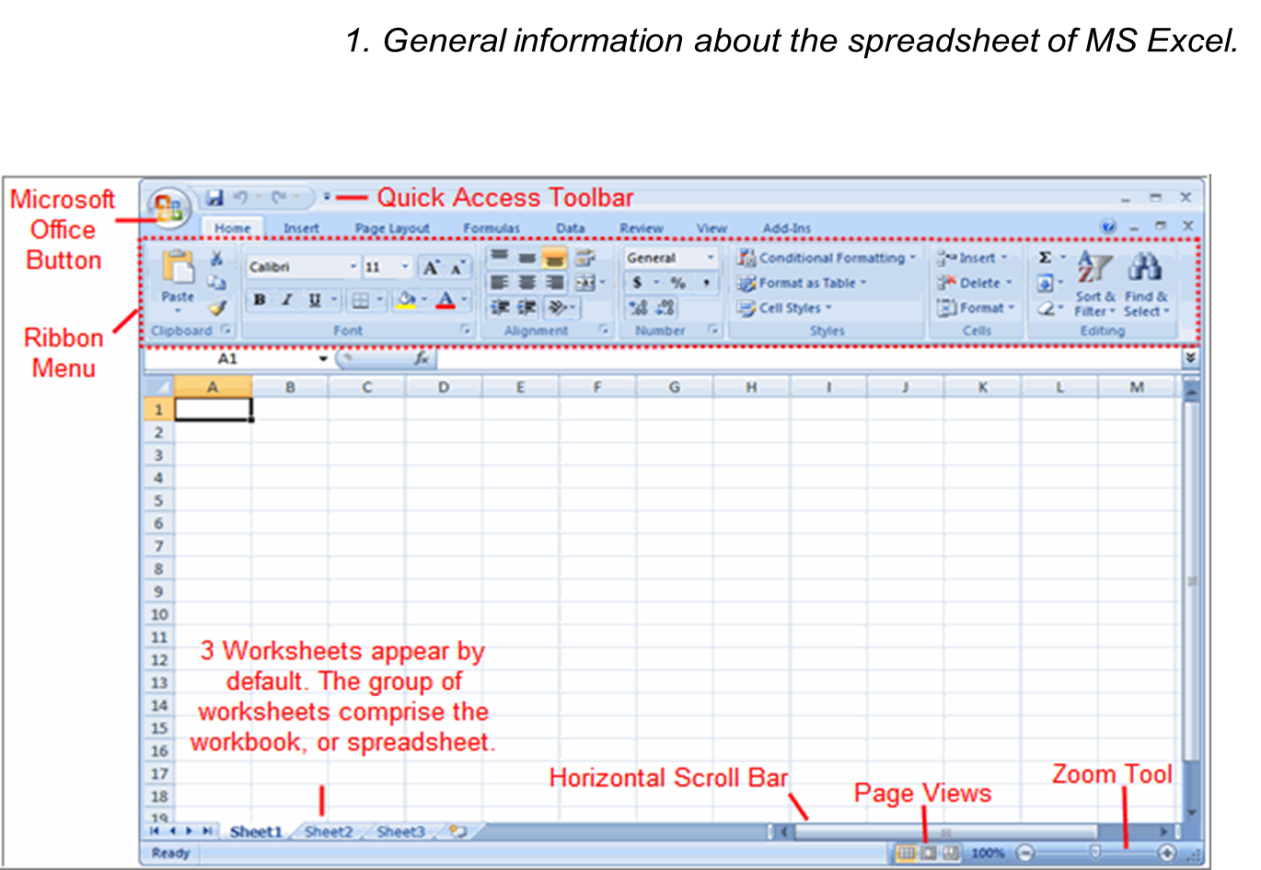Click the Redo icon in Quick Access Toolbar
This screenshot has width=1261, height=870.
pyautogui.click(x=281, y=198)
